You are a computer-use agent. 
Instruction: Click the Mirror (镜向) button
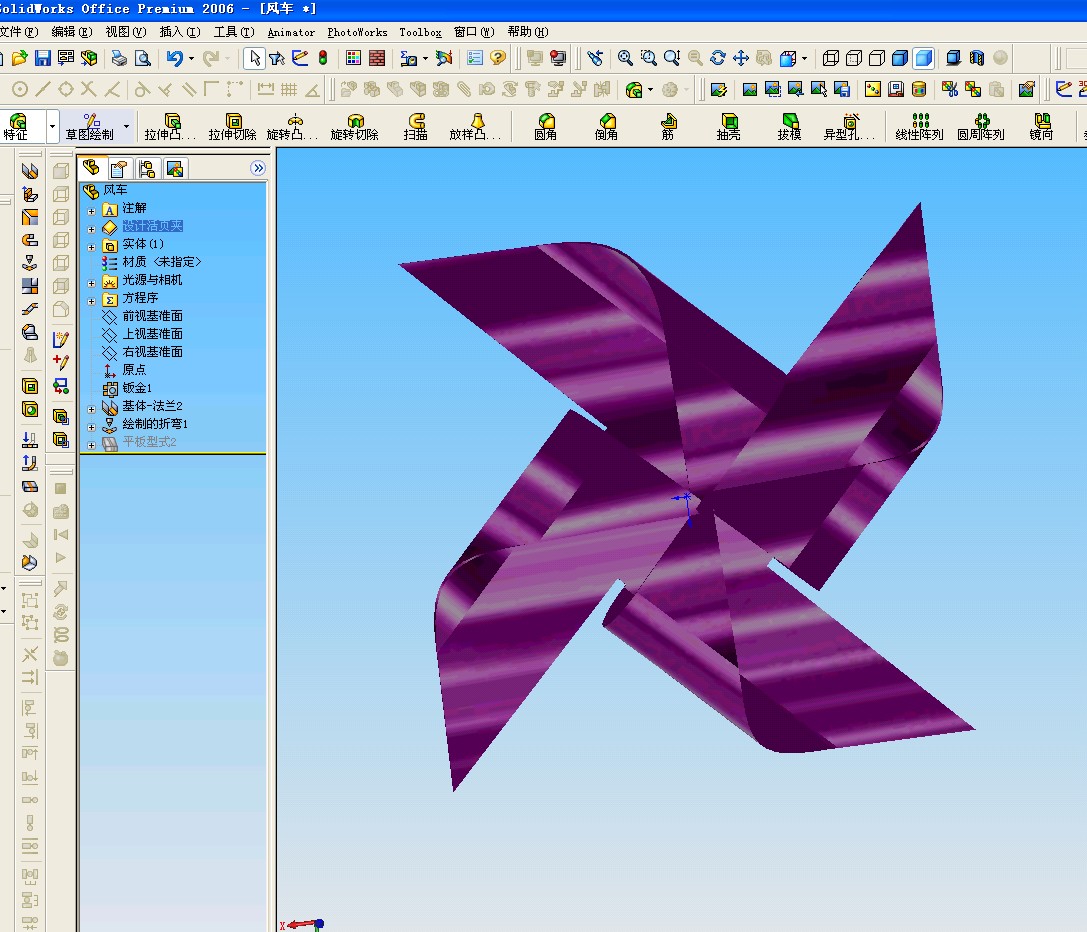[1041, 127]
